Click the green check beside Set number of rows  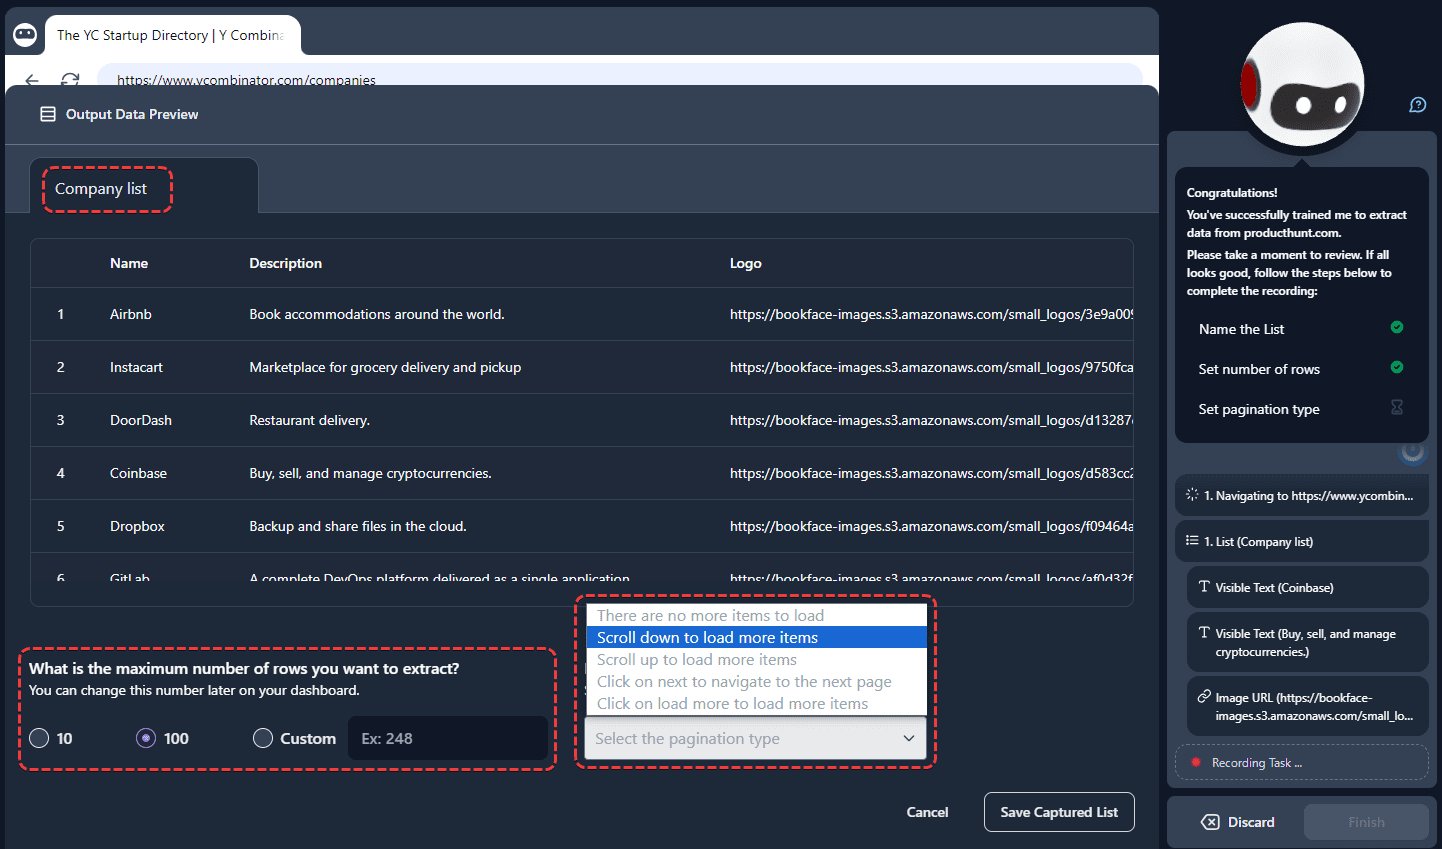click(x=1397, y=367)
